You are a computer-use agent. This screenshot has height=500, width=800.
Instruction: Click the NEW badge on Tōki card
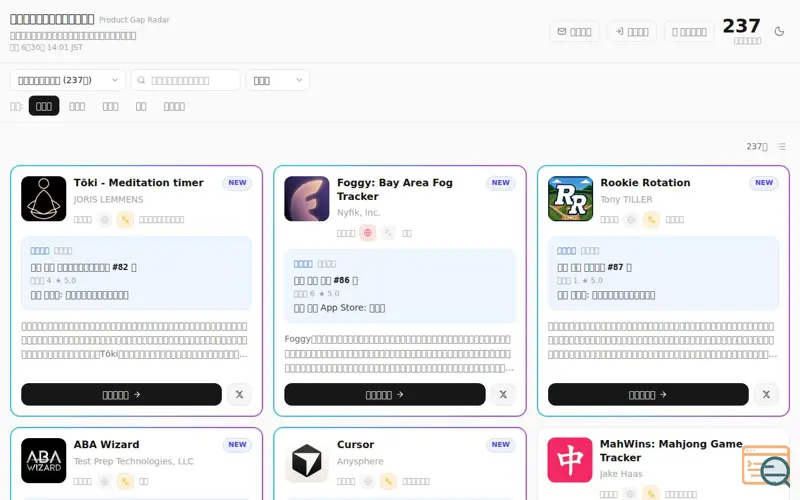[x=237, y=183]
